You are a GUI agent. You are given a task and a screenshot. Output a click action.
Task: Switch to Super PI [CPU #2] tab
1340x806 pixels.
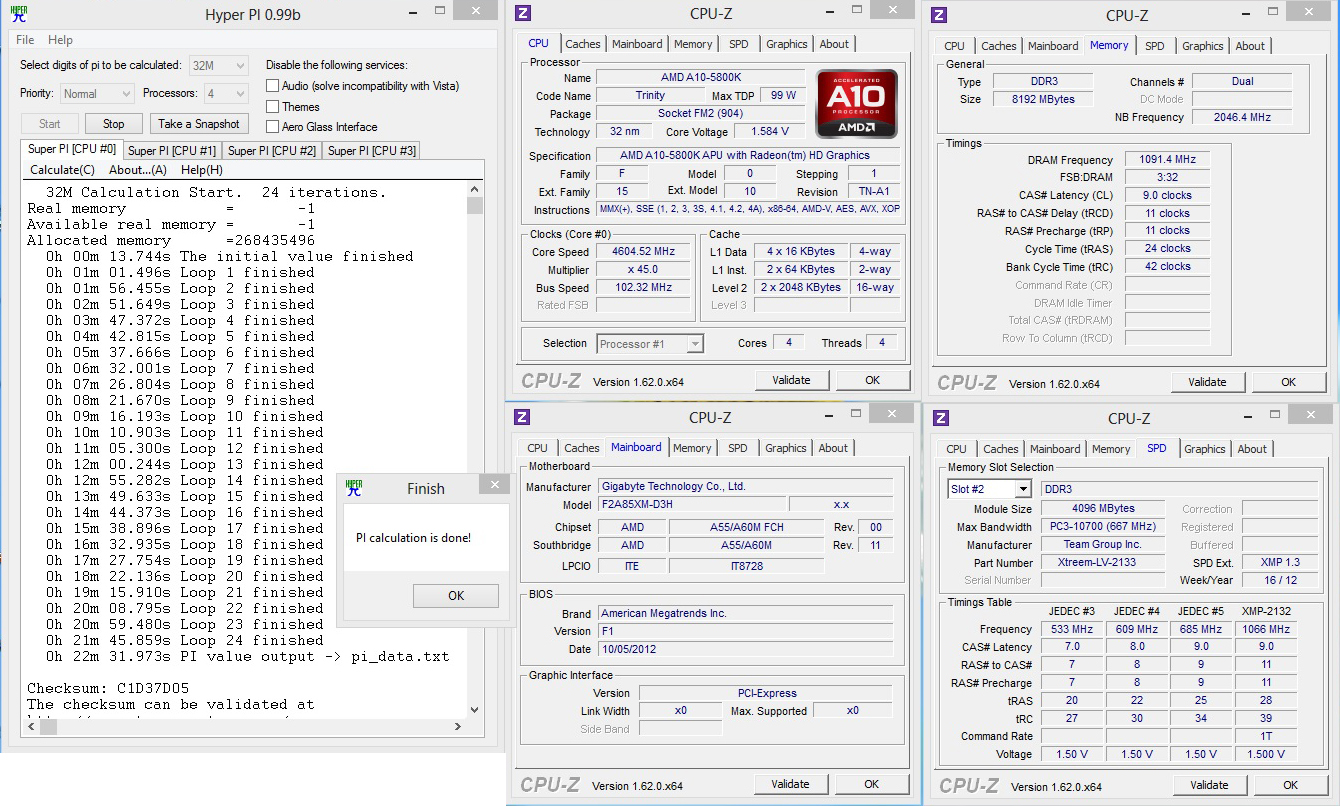272,151
